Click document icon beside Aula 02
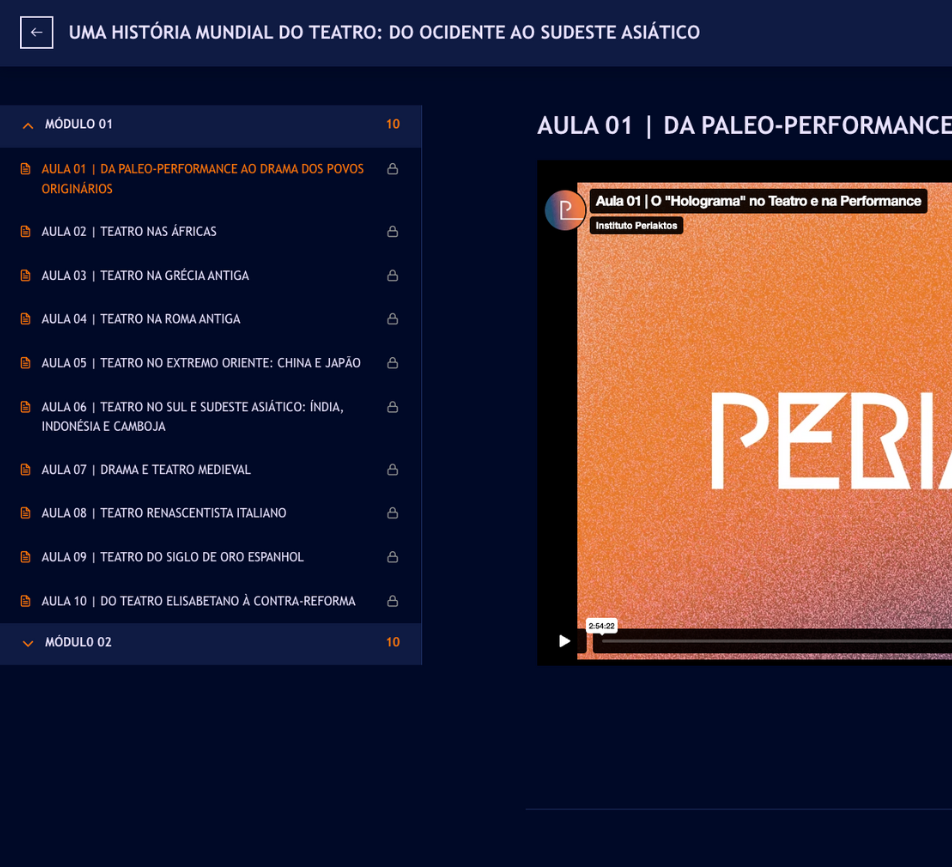 26,231
